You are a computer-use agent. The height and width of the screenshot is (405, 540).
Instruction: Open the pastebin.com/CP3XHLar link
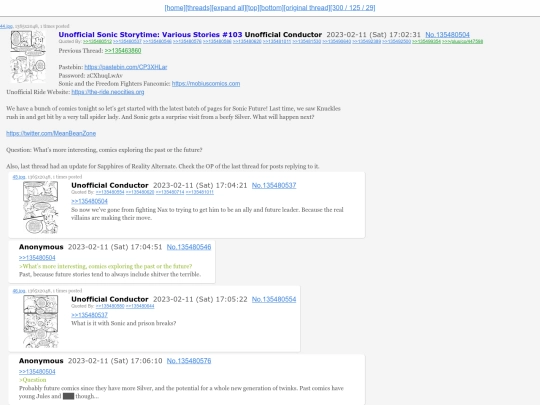pos(126,67)
